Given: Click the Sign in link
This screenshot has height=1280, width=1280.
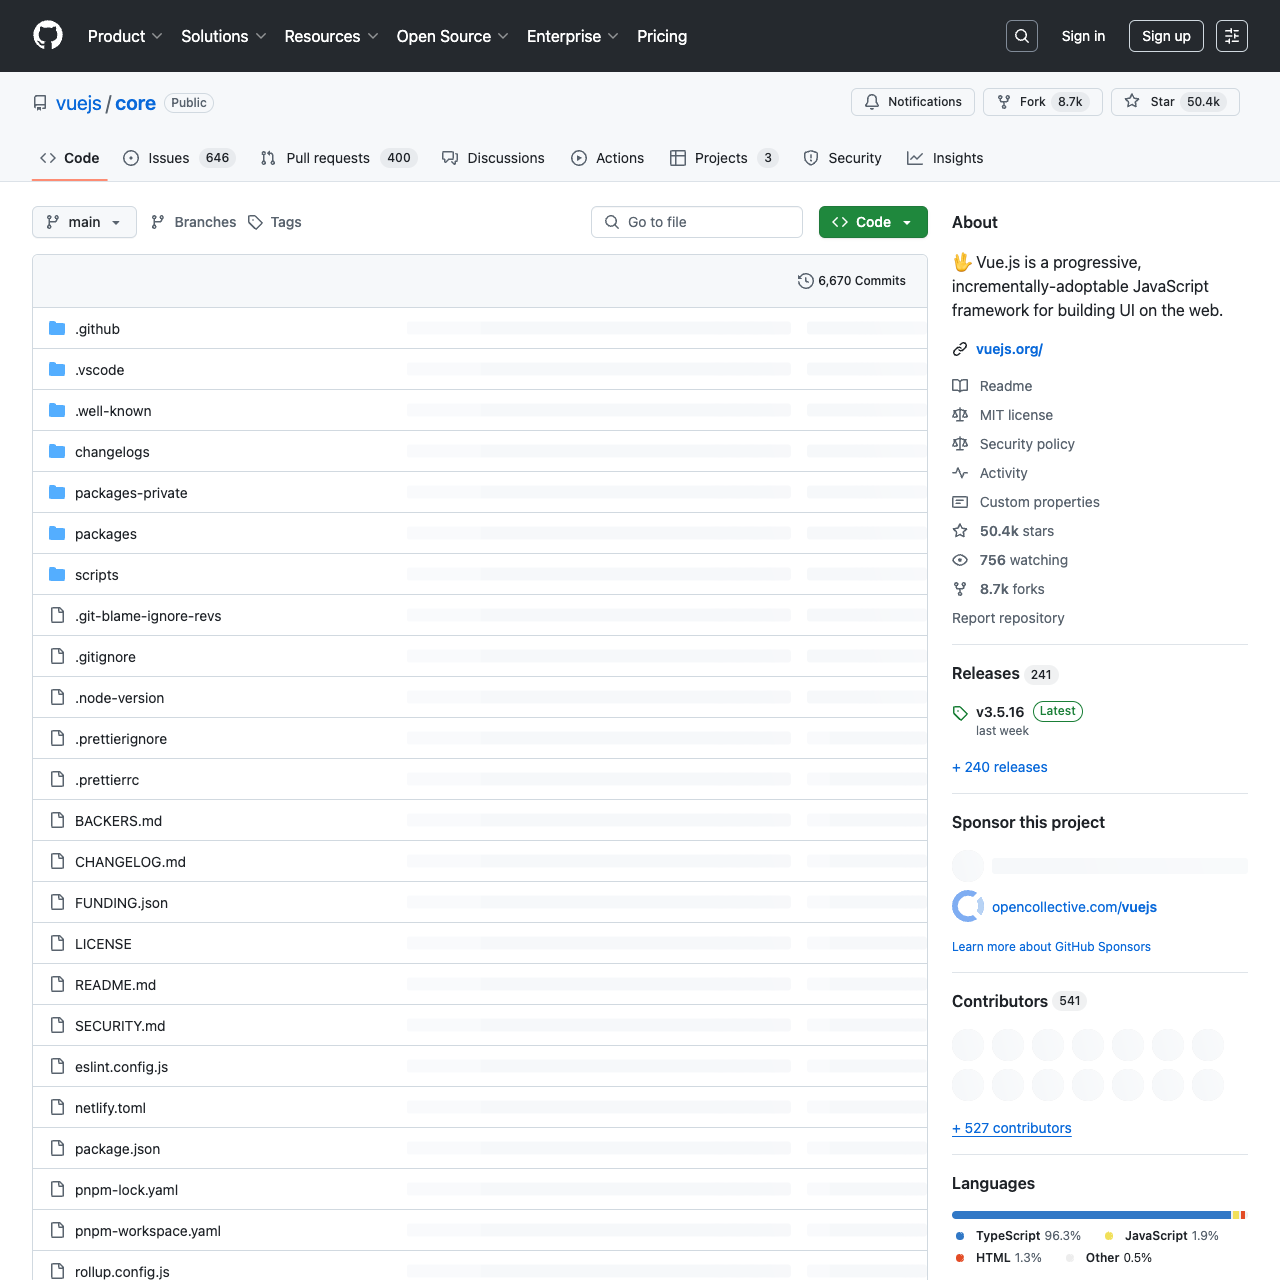Looking at the screenshot, I should pyautogui.click(x=1083, y=36).
